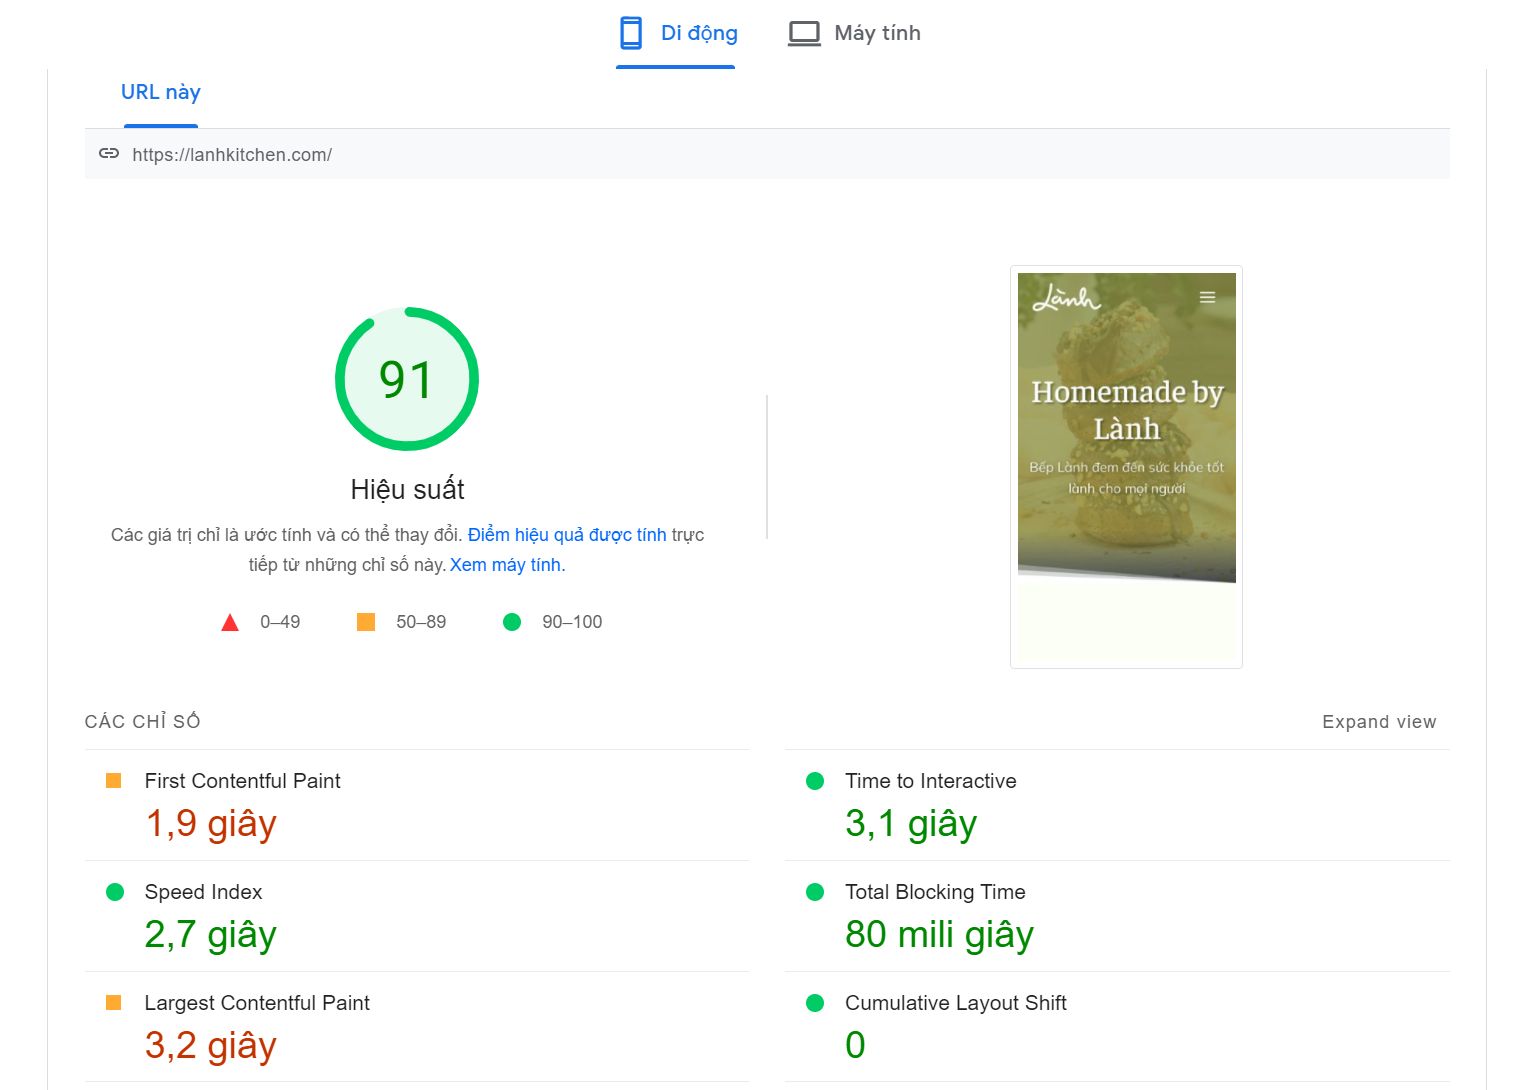Screen dimensions: 1528x1090
Task: Click green dot beside Time to Interactive
Action: 815,781
